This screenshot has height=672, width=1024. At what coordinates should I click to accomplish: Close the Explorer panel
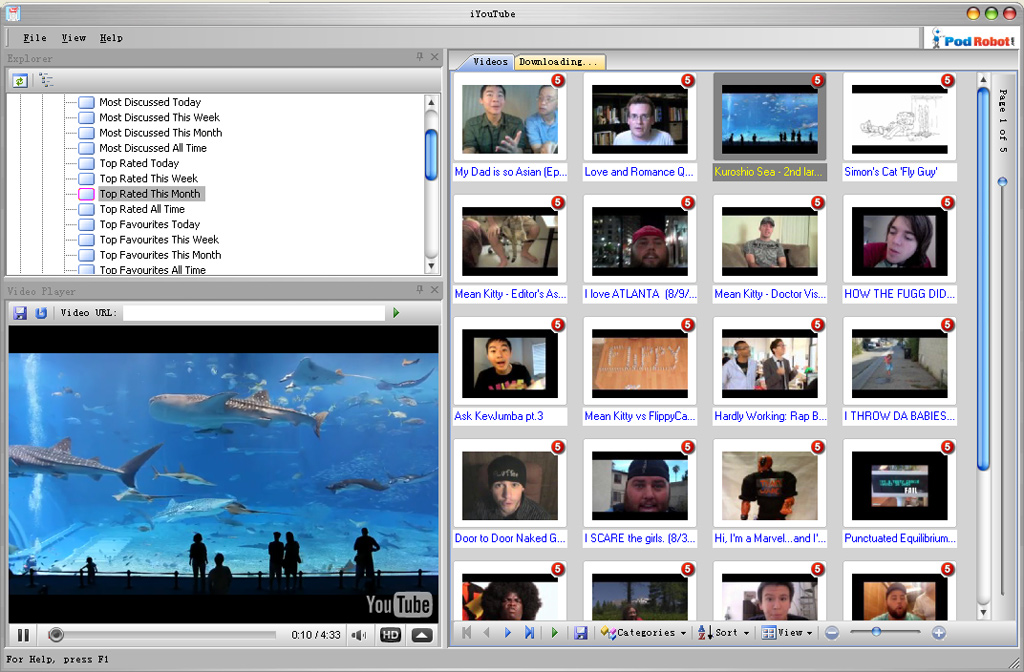click(434, 57)
